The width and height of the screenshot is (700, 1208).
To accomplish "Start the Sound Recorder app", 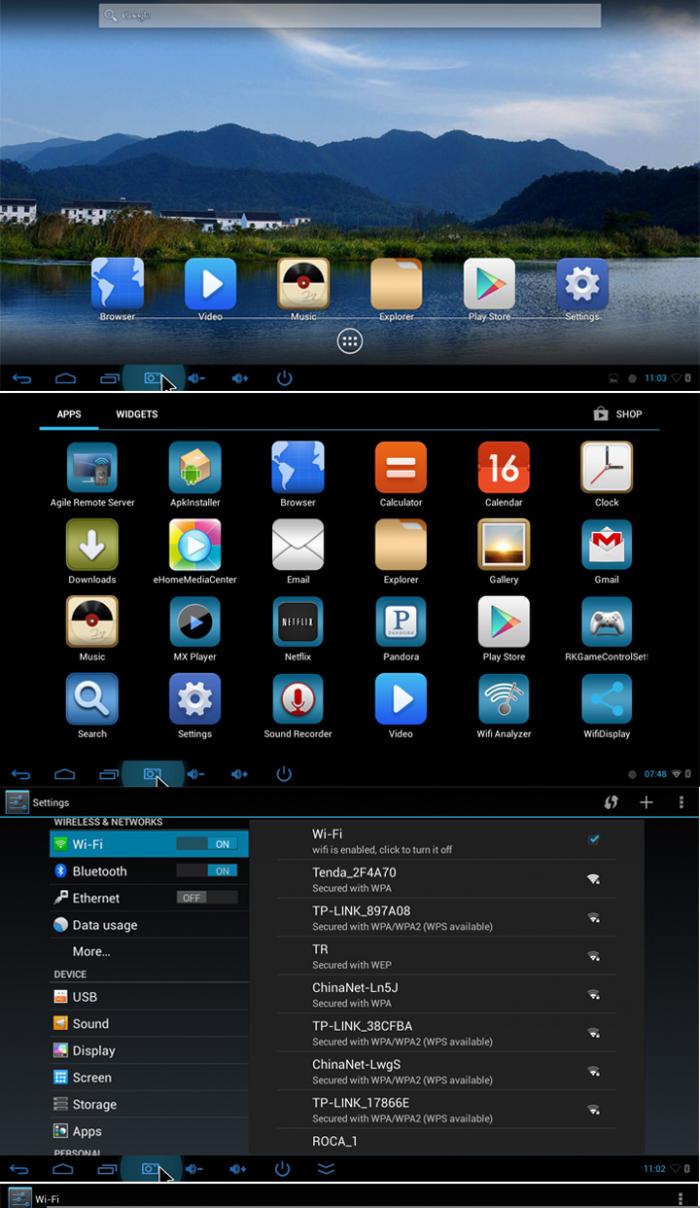I will (x=298, y=699).
